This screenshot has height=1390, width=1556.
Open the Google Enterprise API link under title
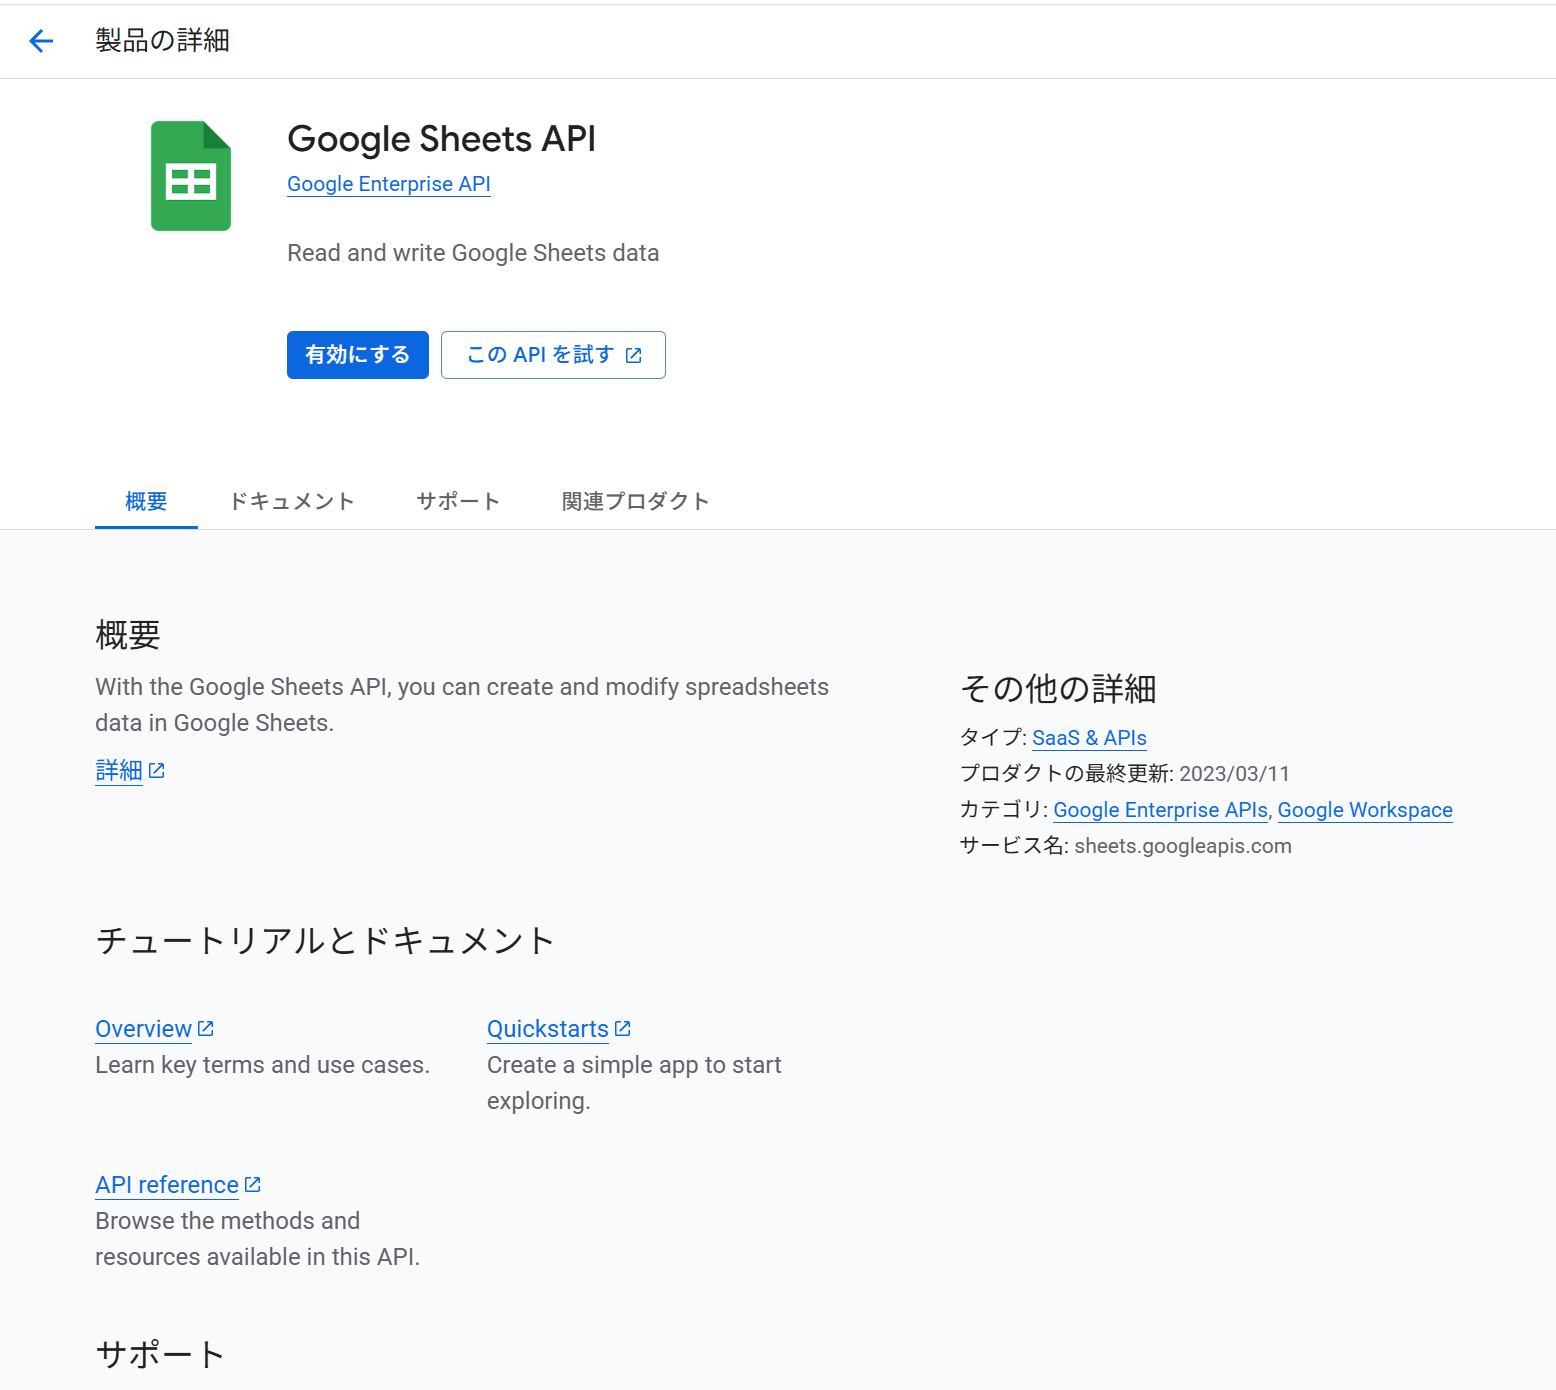[x=388, y=184]
